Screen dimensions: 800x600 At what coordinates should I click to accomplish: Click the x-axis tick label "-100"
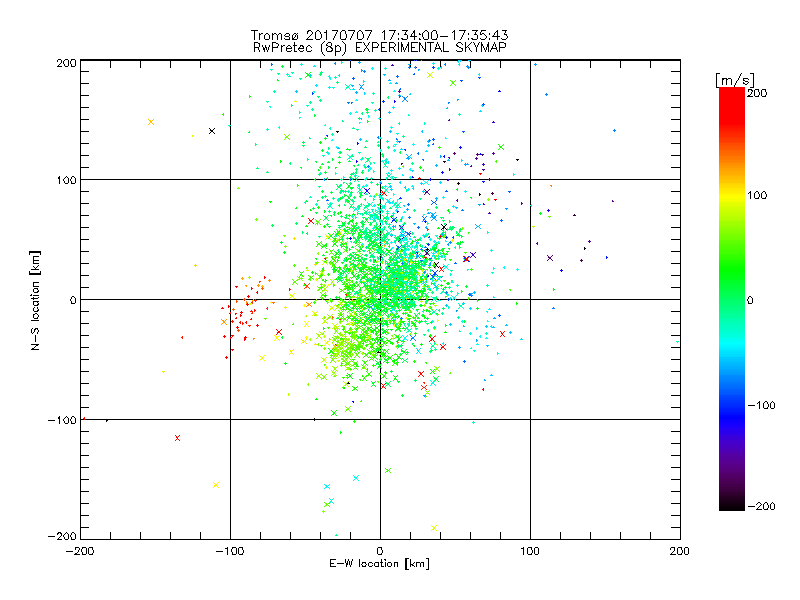click(x=230, y=551)
